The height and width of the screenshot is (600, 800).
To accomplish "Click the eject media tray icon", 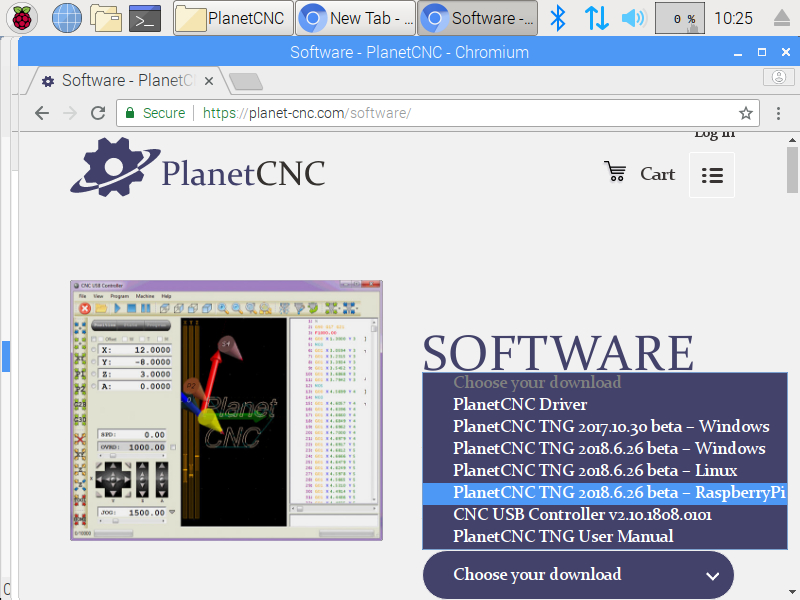I will (782, 18).
